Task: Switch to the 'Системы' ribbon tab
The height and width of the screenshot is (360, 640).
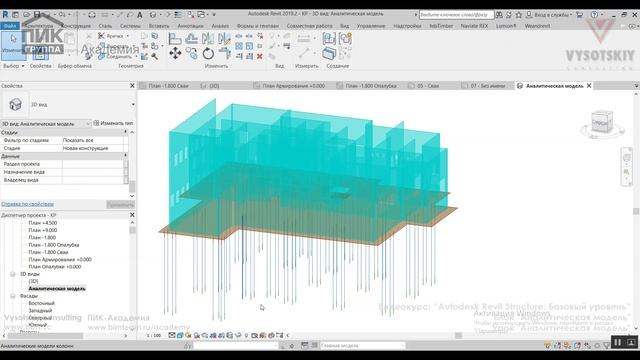Action: pos(130,26)
